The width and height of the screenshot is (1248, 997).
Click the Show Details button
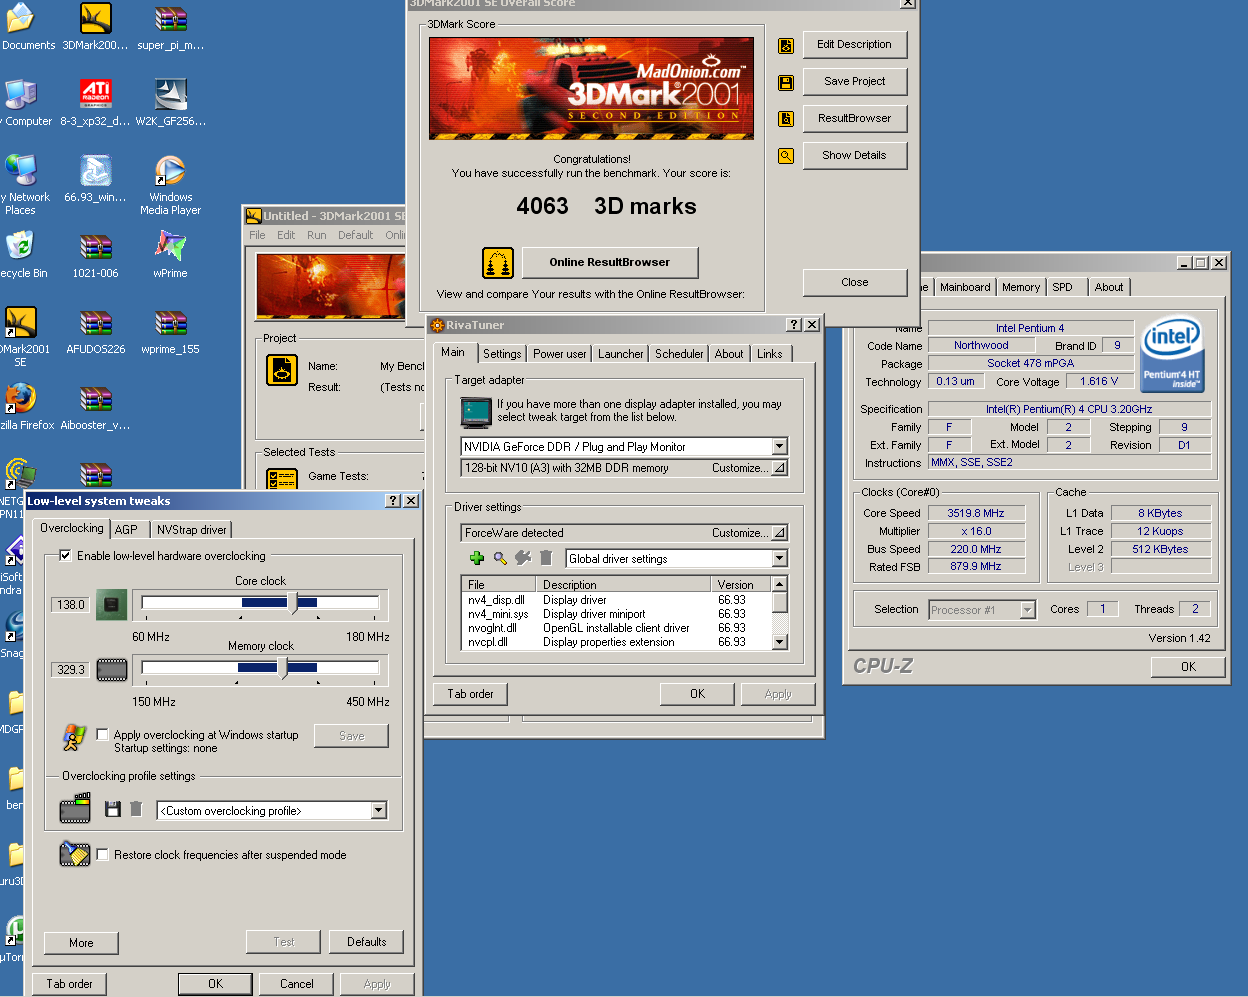tap(855, 156)
